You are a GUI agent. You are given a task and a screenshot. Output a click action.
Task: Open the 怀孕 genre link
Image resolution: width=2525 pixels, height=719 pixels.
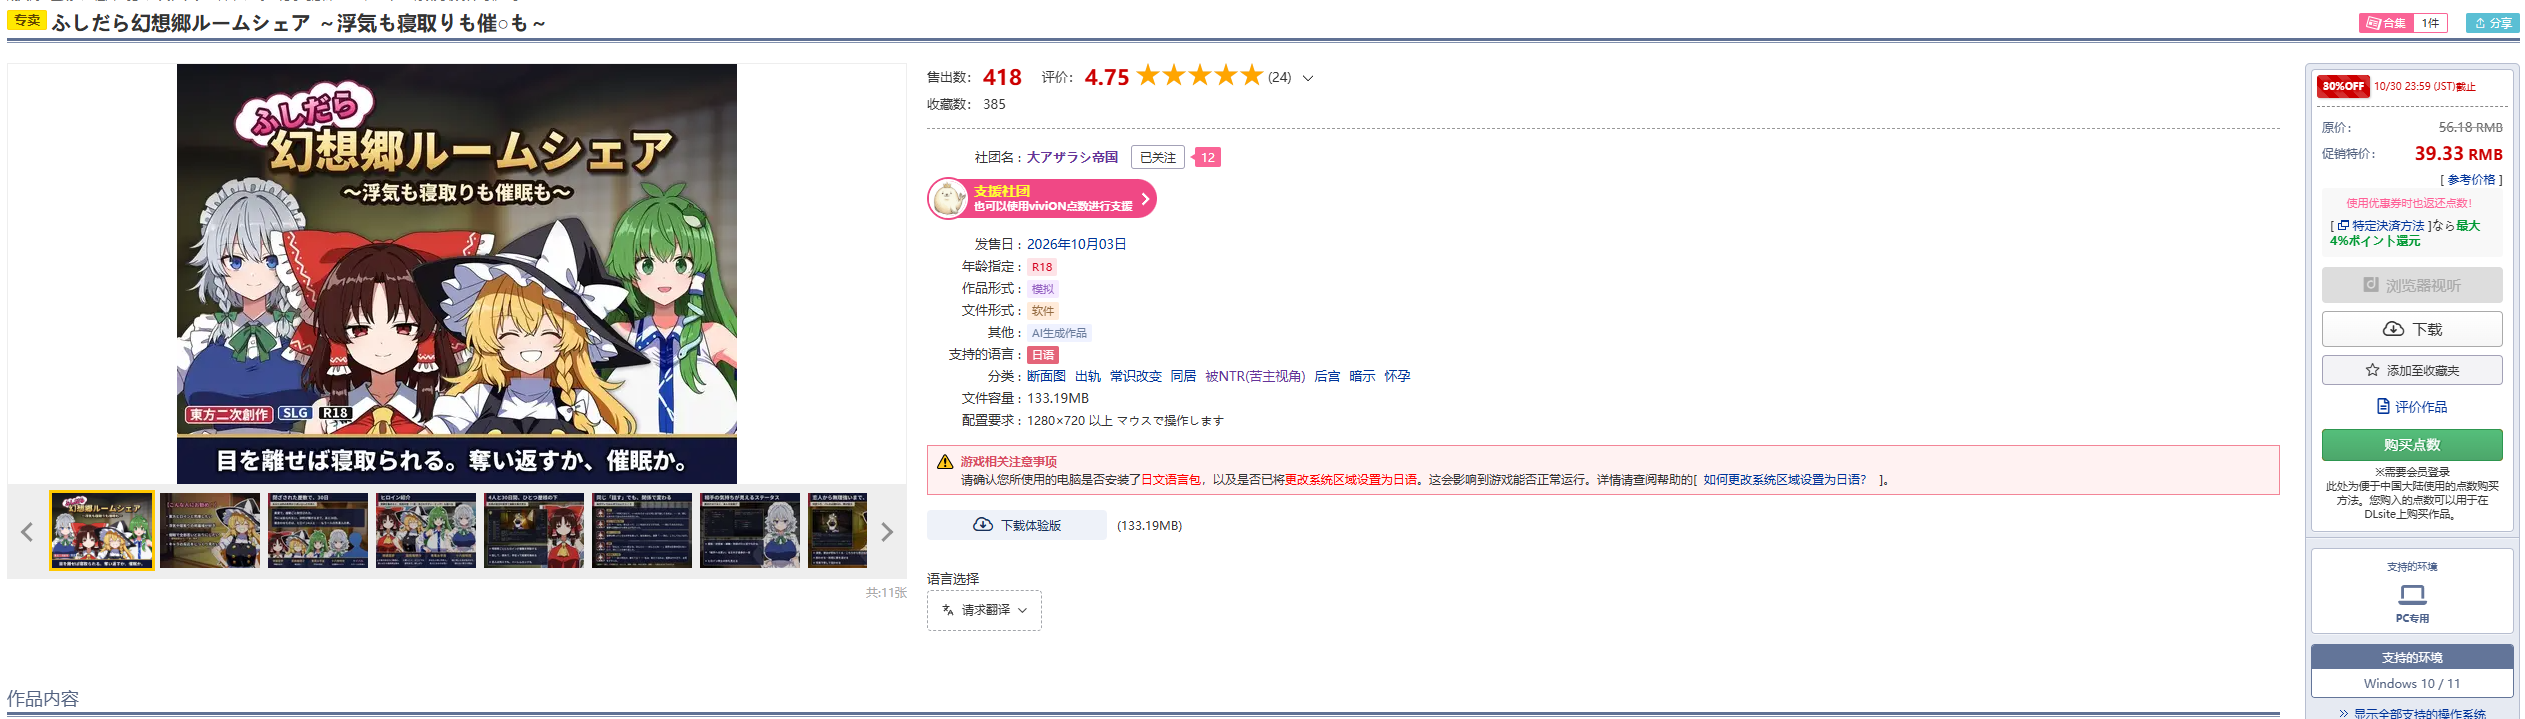pos(1397,376)
